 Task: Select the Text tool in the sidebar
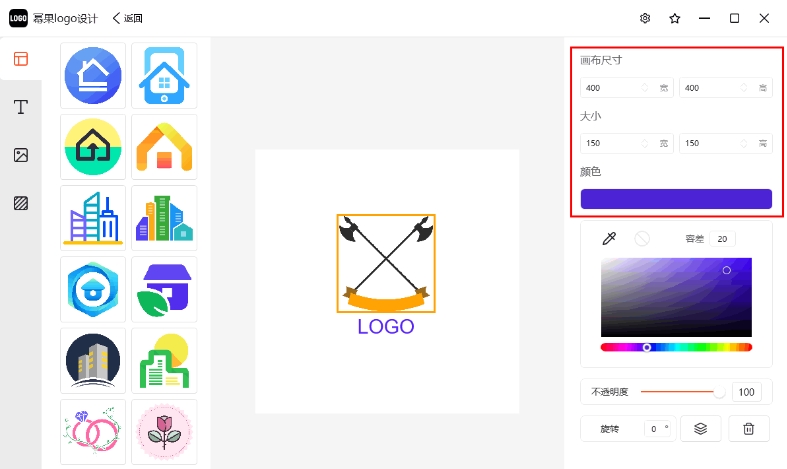pyautogui.click(x=21, y=107)
